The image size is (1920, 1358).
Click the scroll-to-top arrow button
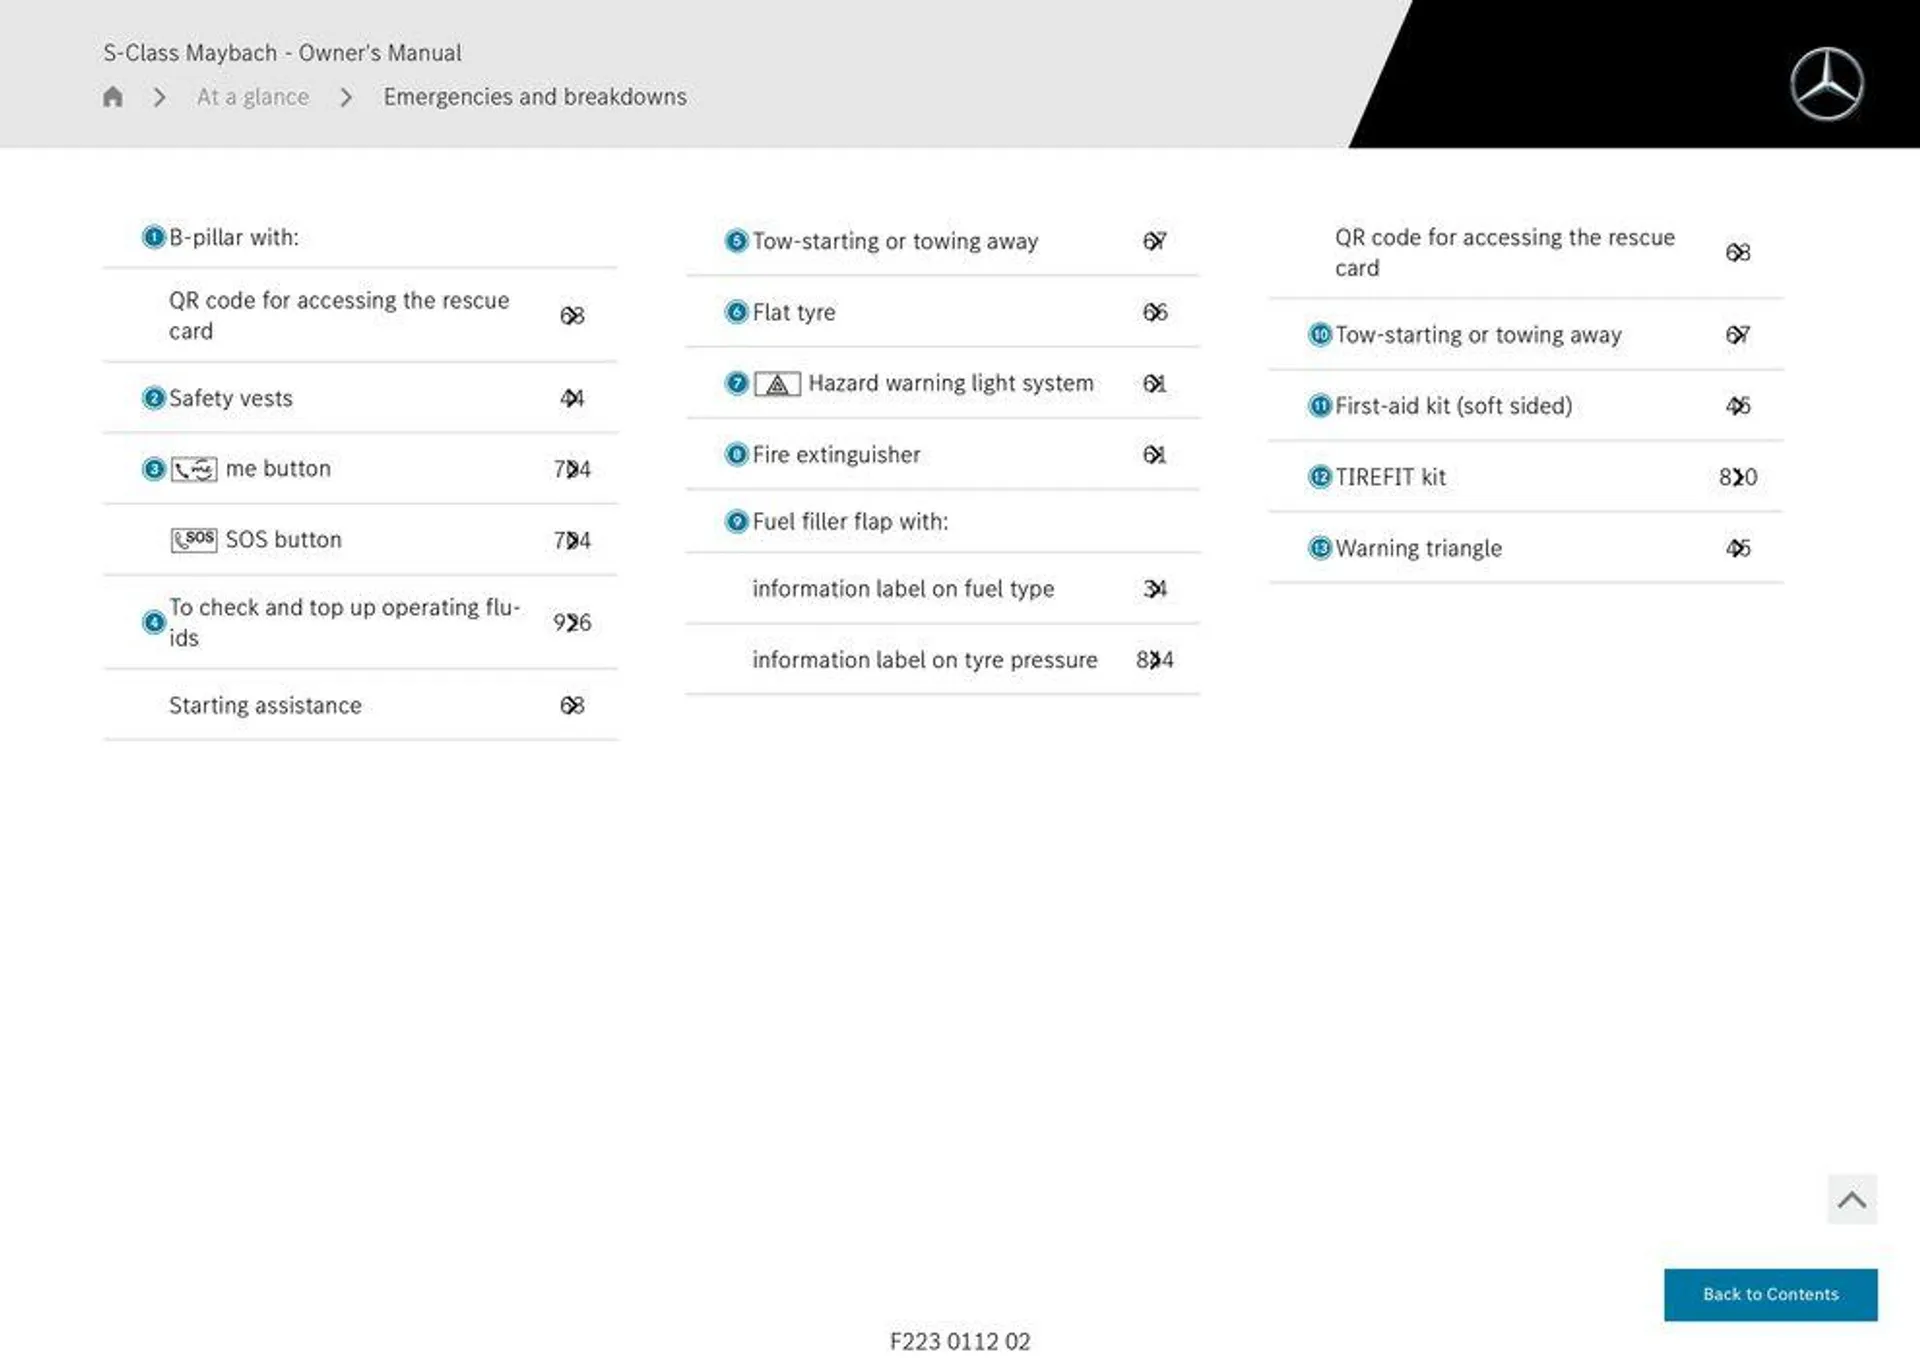click(1851, 1201)
